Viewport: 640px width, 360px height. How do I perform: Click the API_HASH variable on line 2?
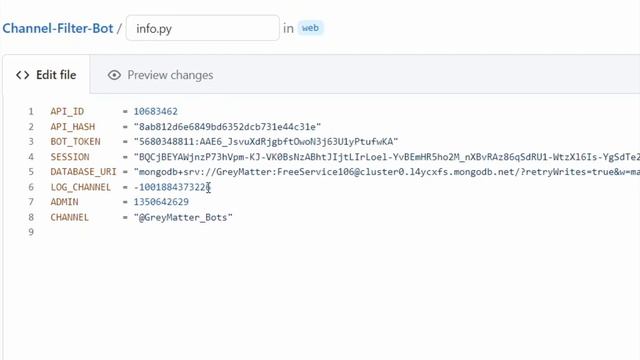pyautogui.click(x=73, y=127)
